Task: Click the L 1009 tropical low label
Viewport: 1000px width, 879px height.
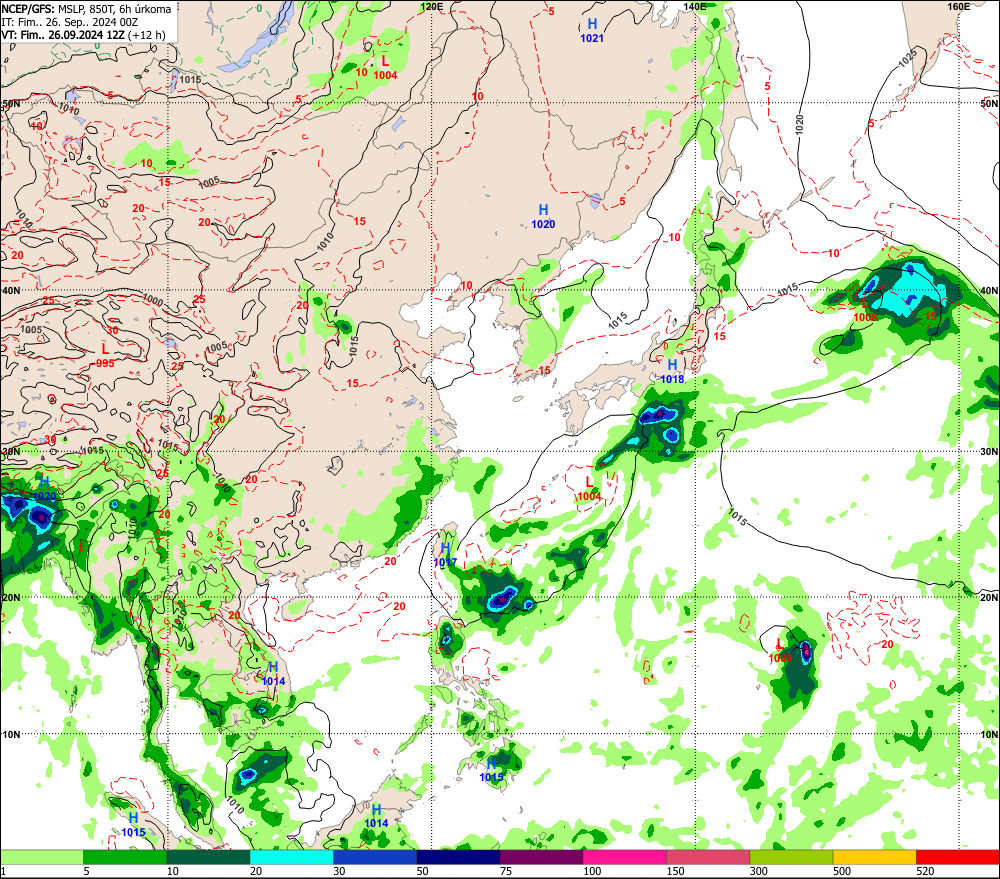Action: pyautogui.click(x=780, y=651)
